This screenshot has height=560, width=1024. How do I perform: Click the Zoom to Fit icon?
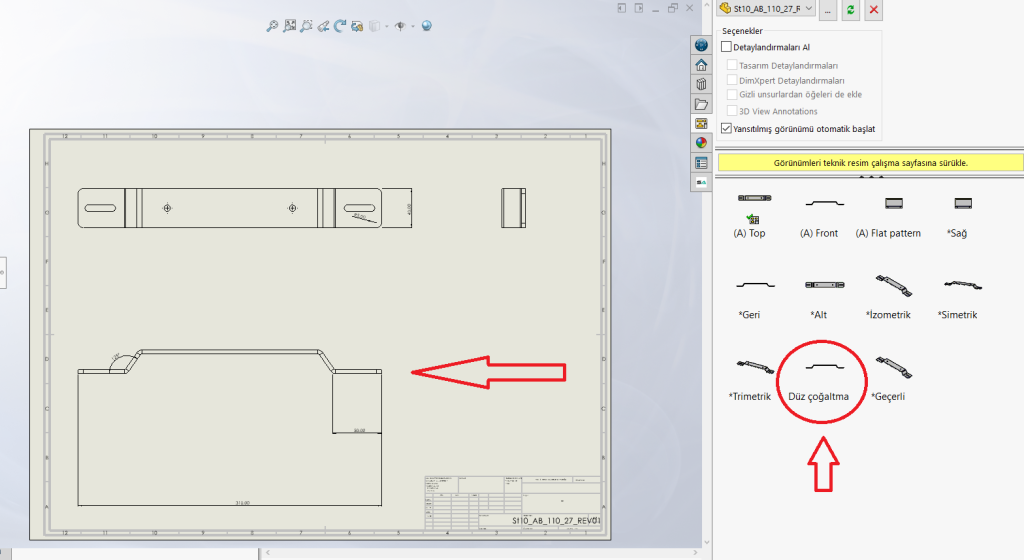click(272, 26)
